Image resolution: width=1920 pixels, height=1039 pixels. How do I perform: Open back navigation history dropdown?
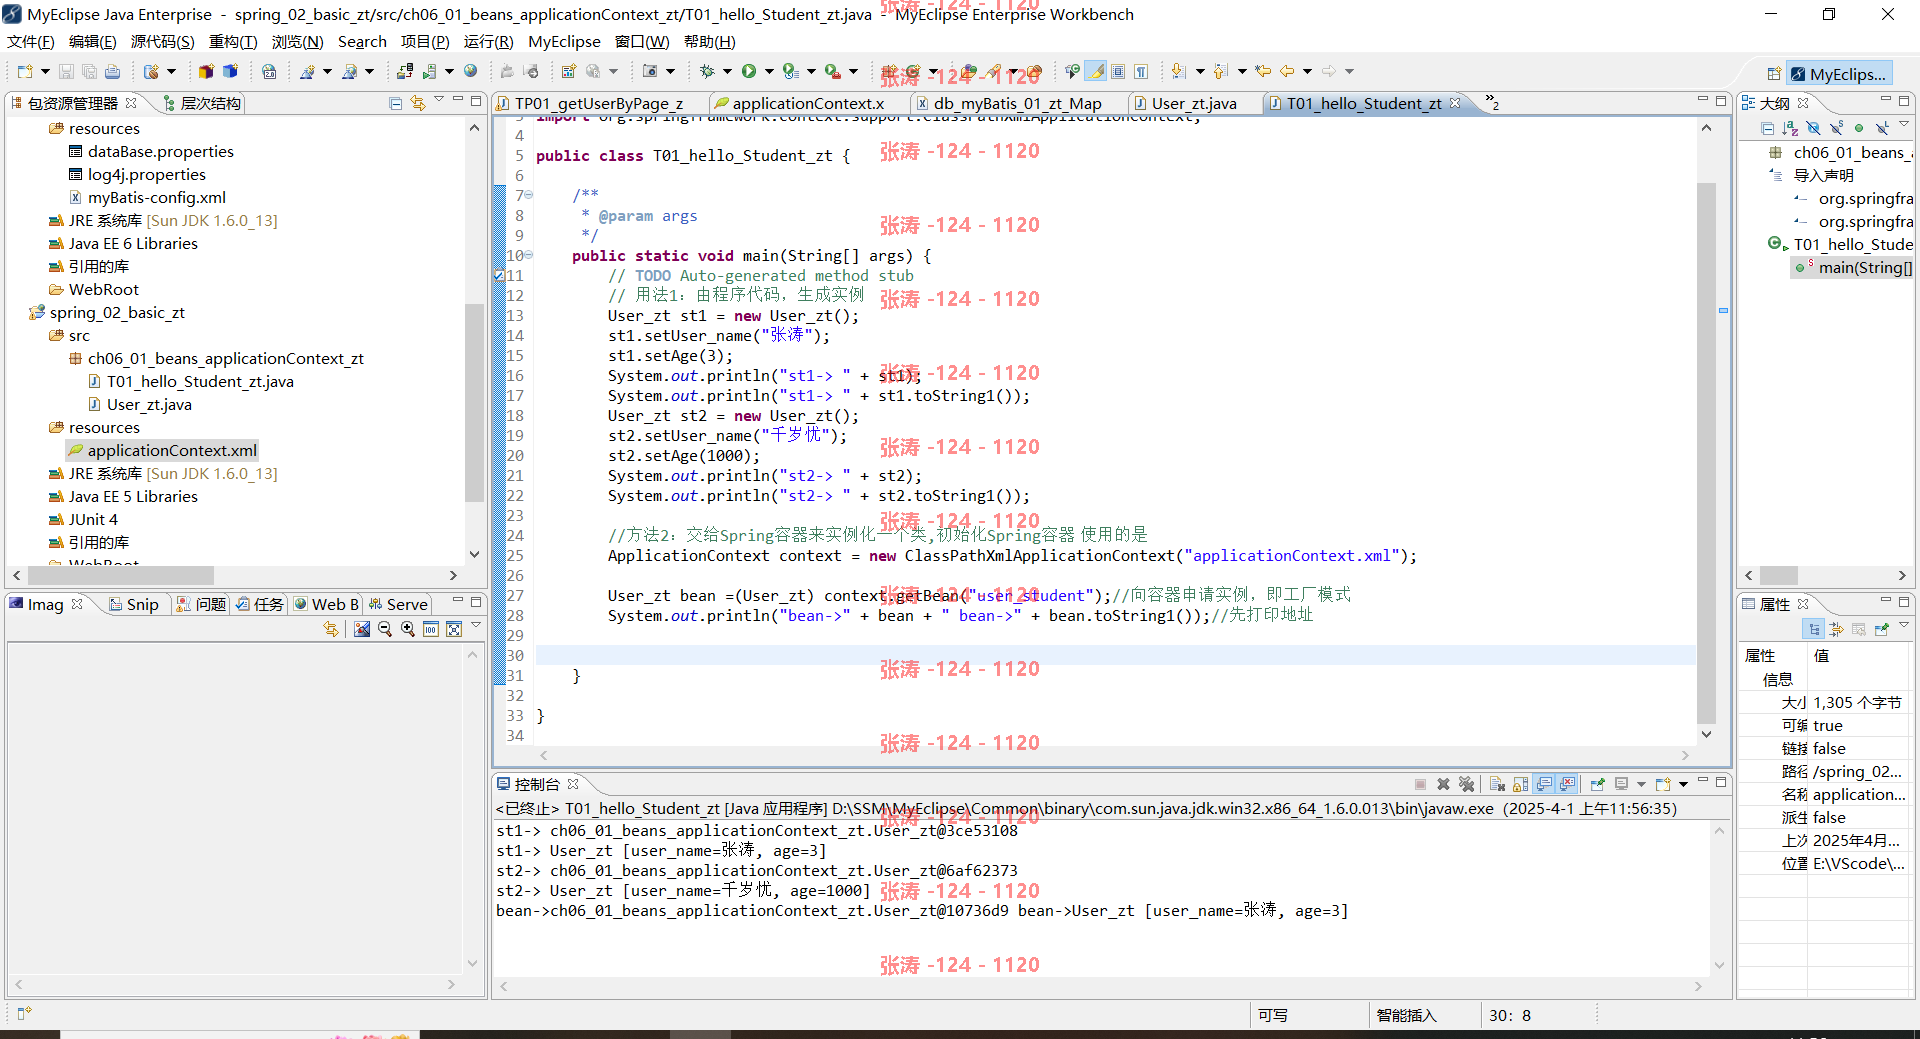1307,71
